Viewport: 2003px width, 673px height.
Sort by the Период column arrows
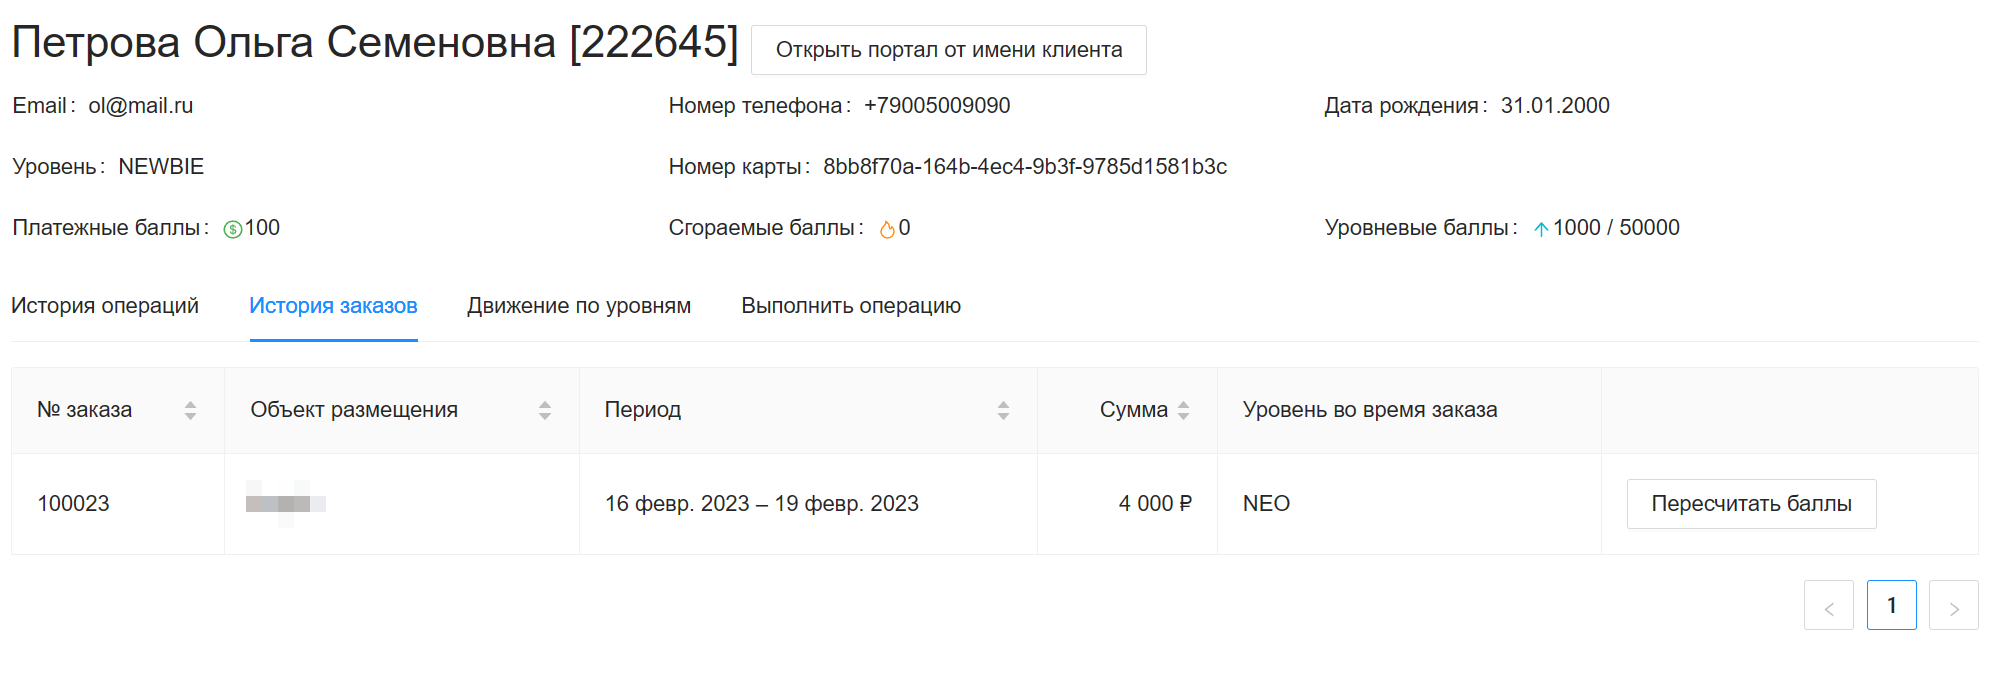pyautogui.click(x=1003, y=410)
